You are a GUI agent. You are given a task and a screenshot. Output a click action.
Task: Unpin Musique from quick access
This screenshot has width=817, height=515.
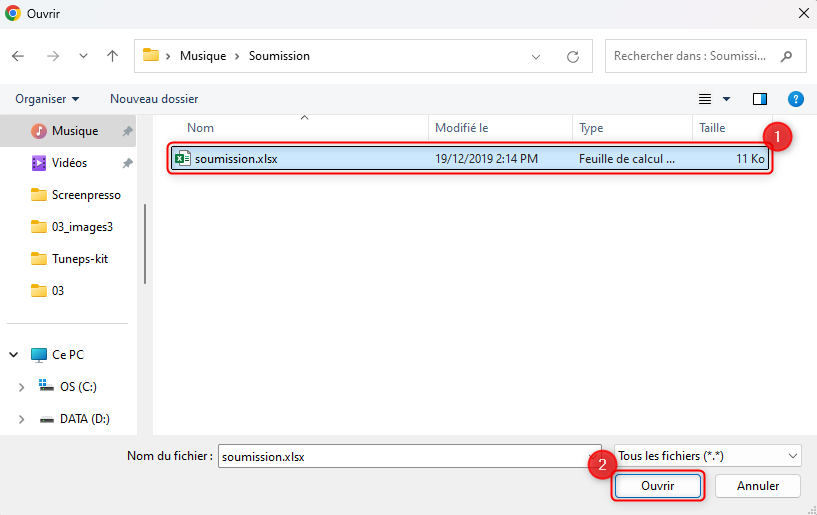(x=128, y=131)
